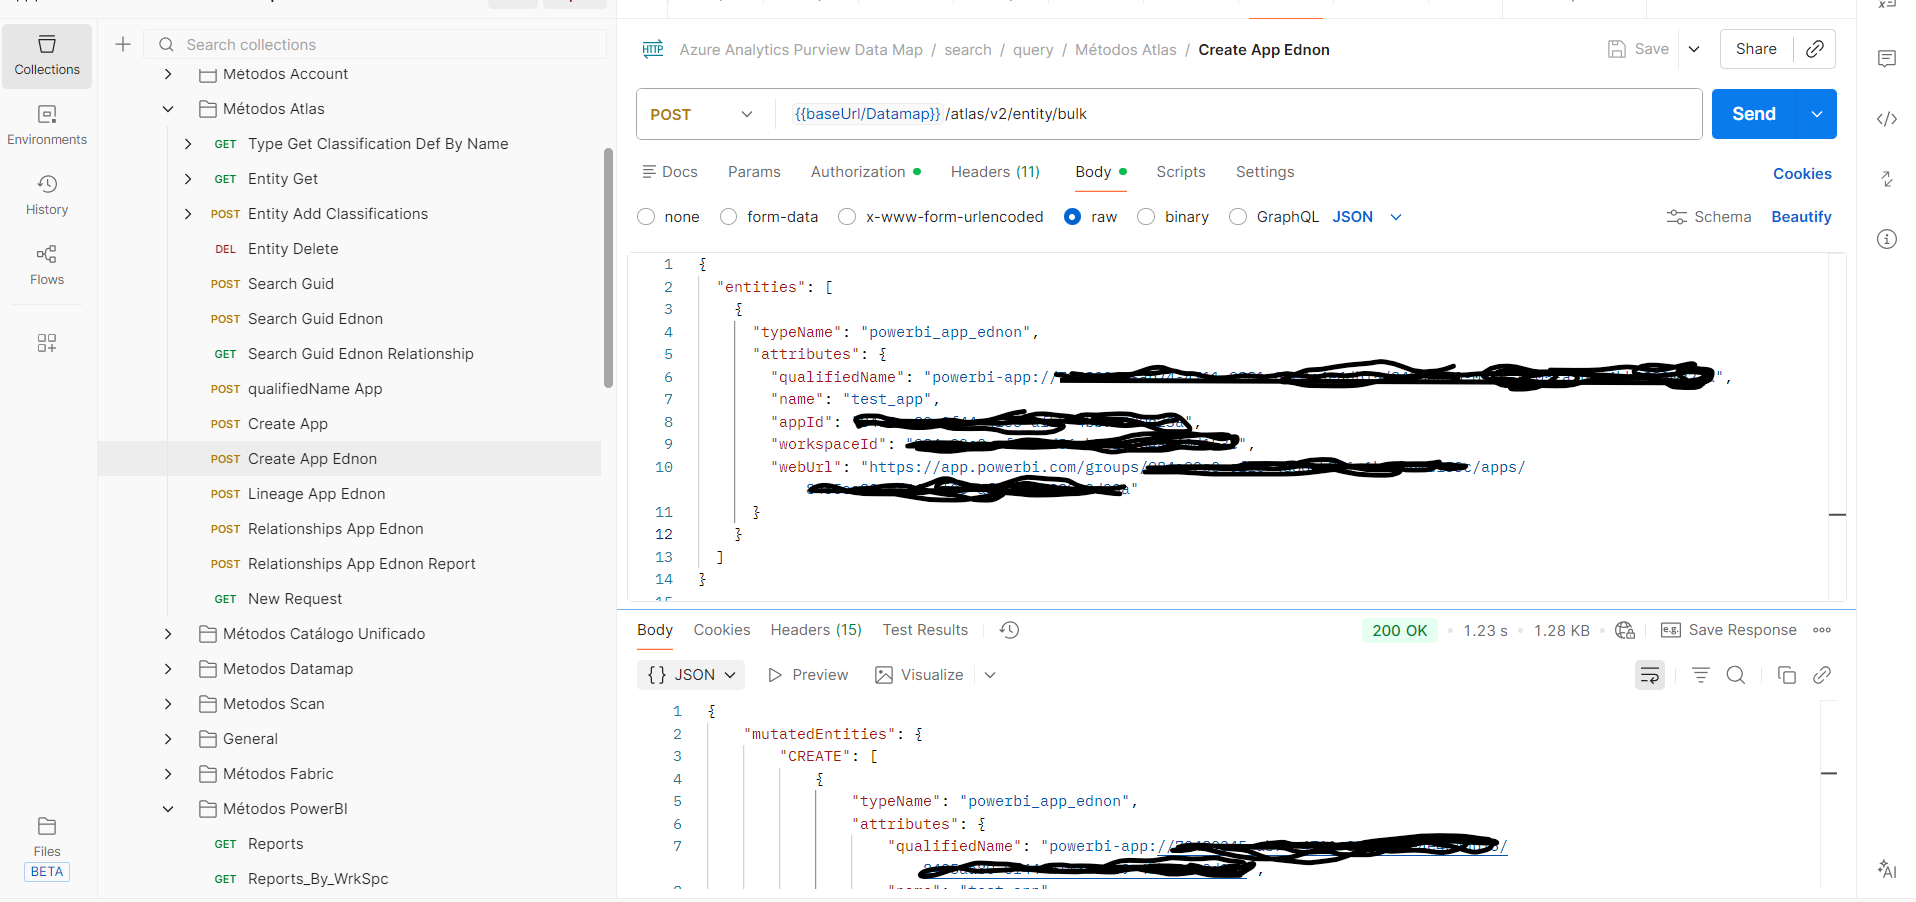Screen dimensions: 1916x902
Task: Open the Environments sidebar panel
Action: tap(47, 126)
